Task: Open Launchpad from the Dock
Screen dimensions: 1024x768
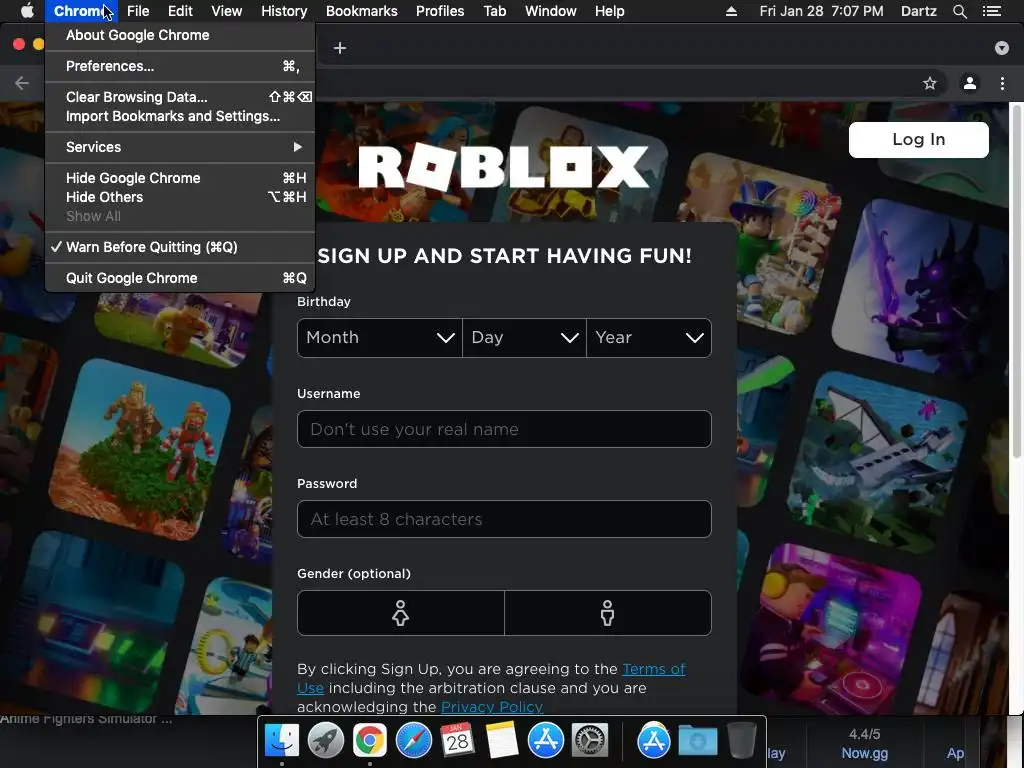Action: [325, 741]
